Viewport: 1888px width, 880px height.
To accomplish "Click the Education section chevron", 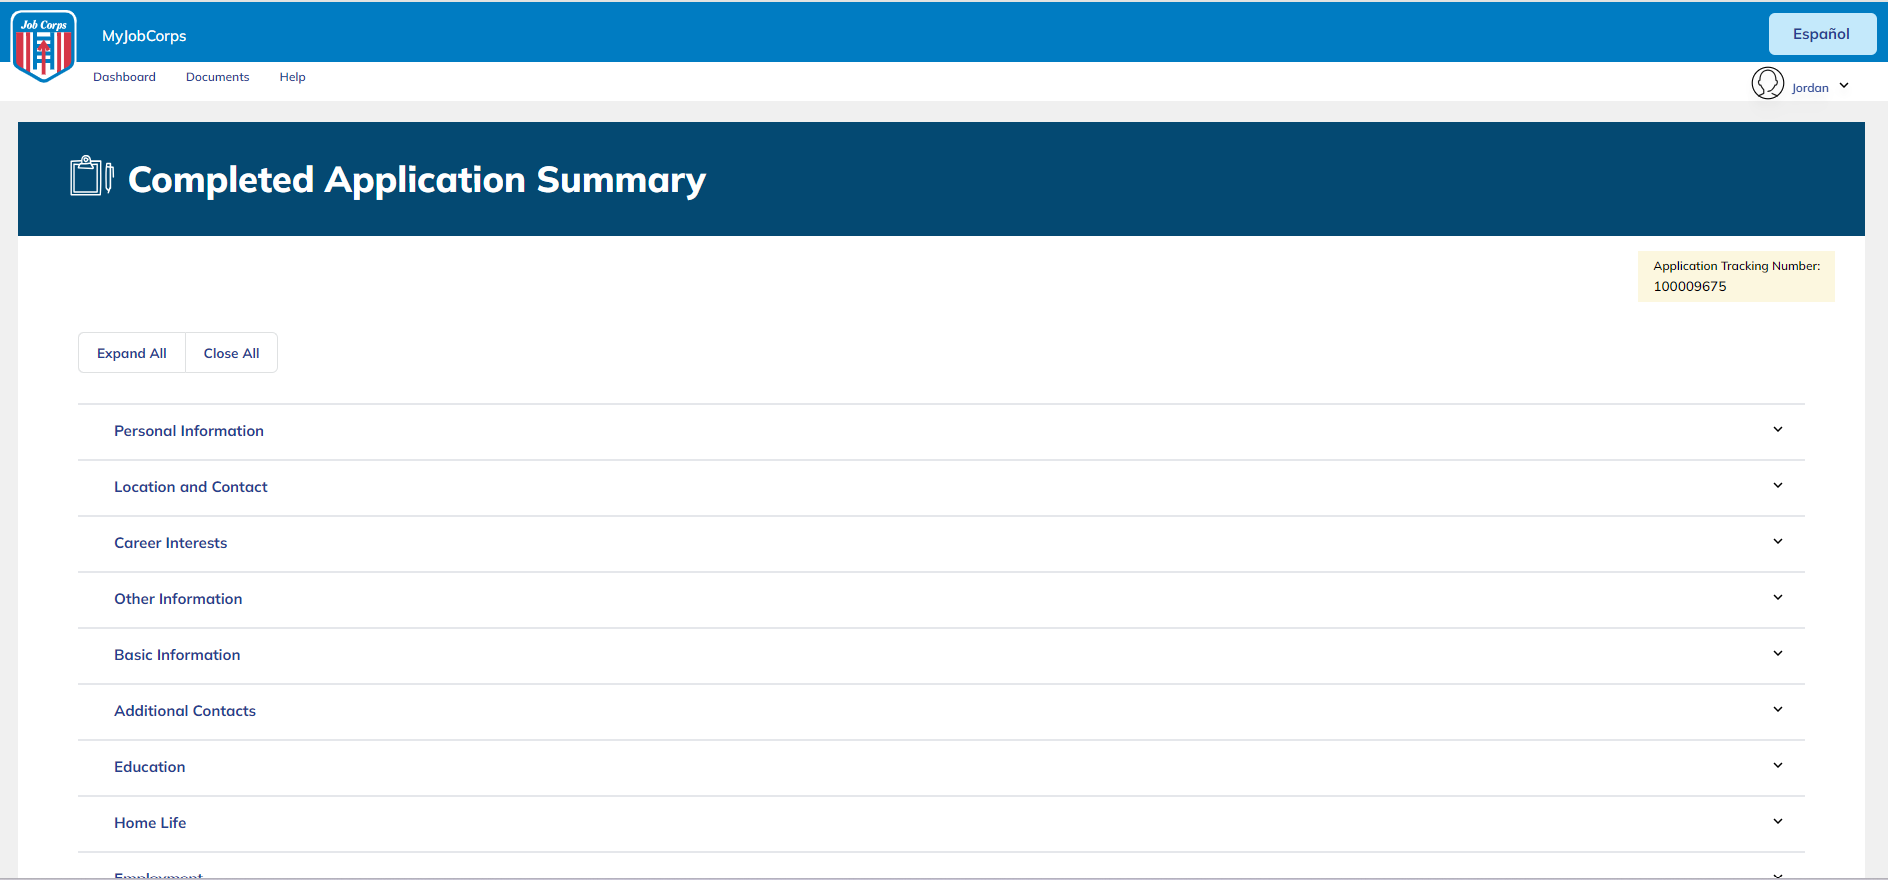I will pyautogui.click(x=1778, y=766).
